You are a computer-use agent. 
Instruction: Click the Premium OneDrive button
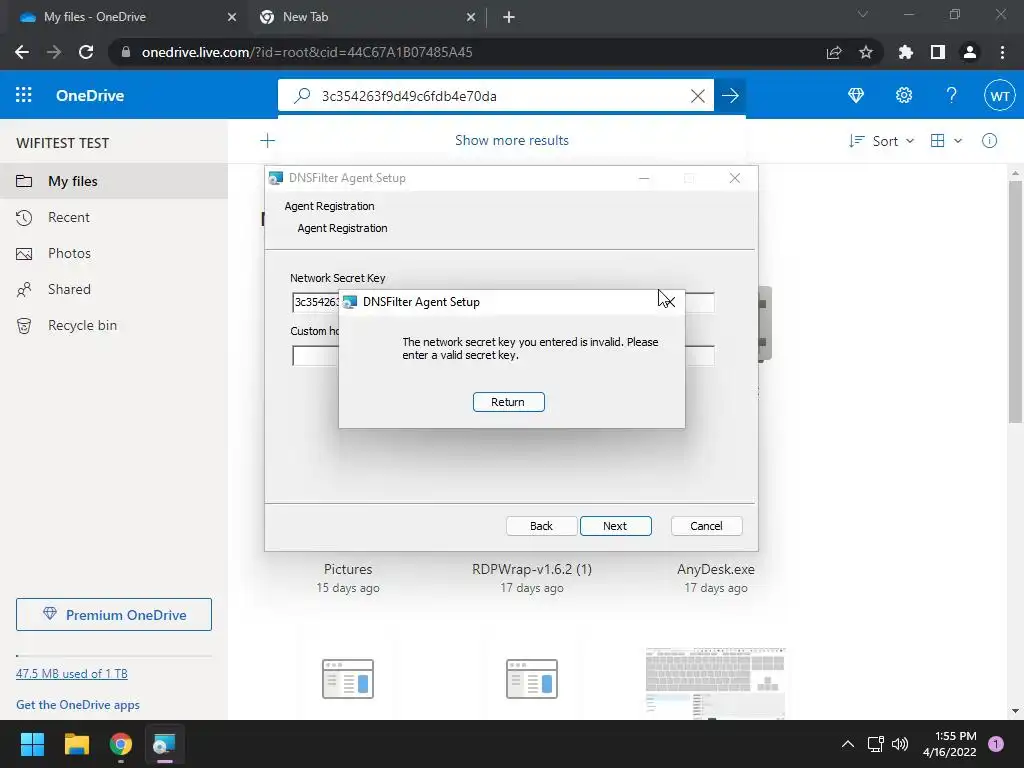(114, 615)
